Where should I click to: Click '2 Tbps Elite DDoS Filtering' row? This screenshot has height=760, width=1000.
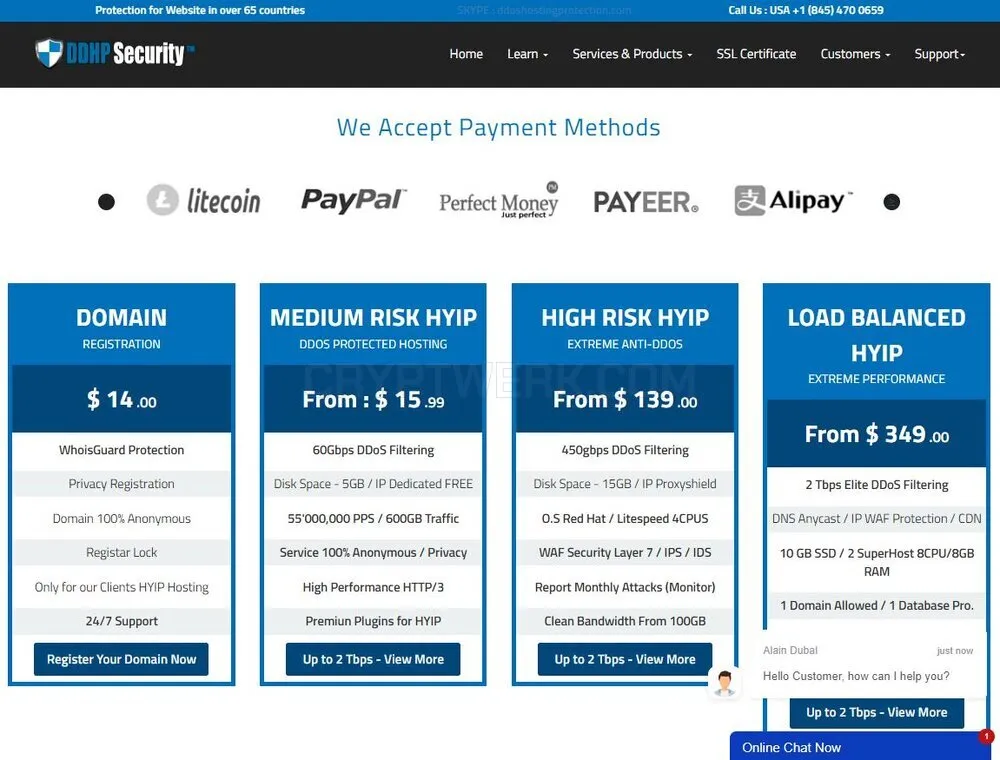coord(877,485)
